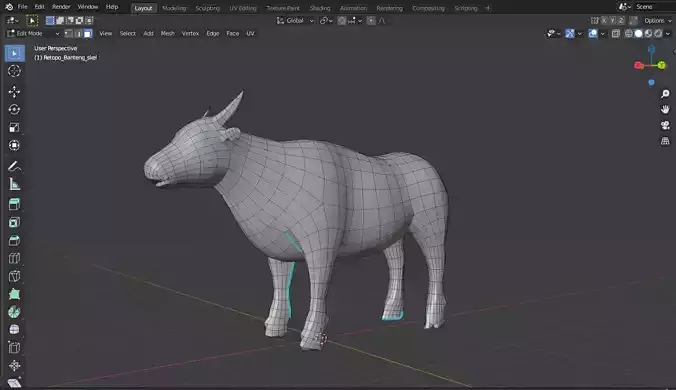This screenshot has width=676, height=390.
Task: Open the editor type dropdown
Action: pyautogui.click(x=13, y=21)
